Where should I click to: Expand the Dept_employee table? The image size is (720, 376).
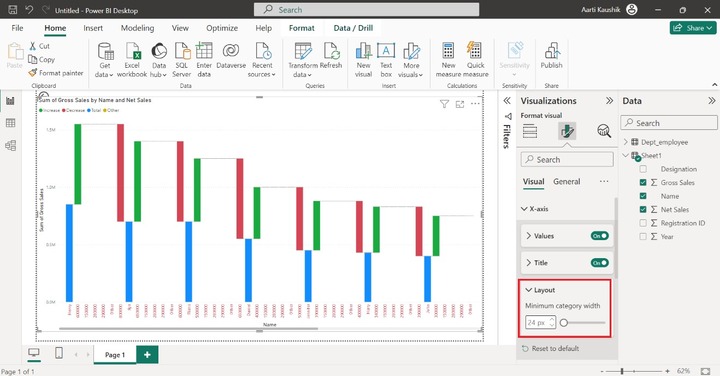[x=625, y=142]
